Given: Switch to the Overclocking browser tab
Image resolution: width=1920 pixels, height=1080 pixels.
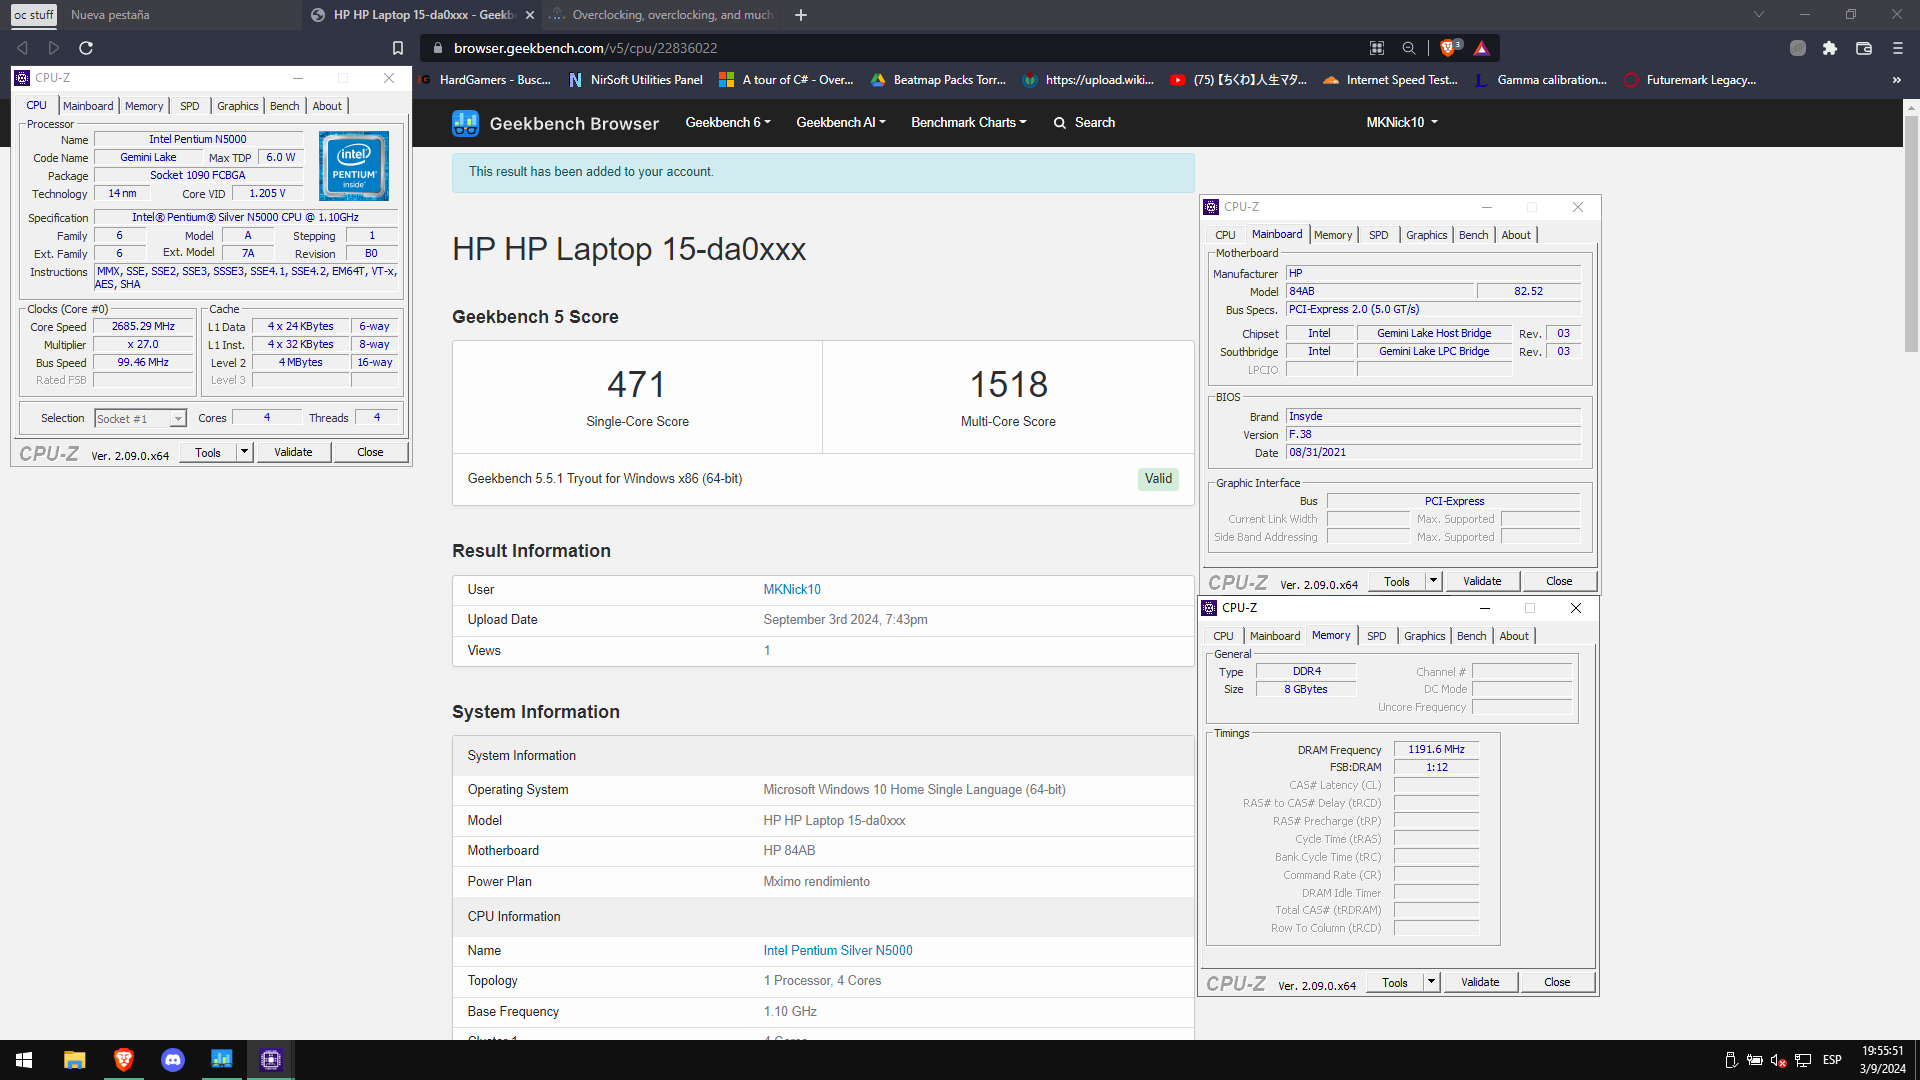Looking at the screenshot, I should pos(662,15).
